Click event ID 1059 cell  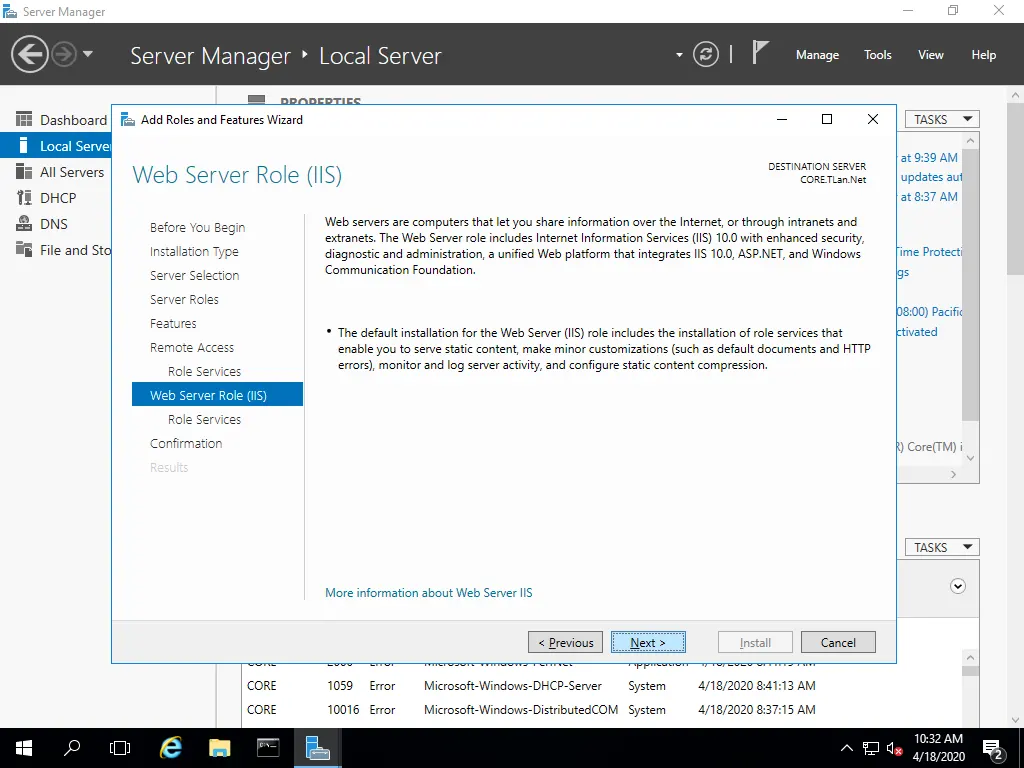[x=340, y=686]
